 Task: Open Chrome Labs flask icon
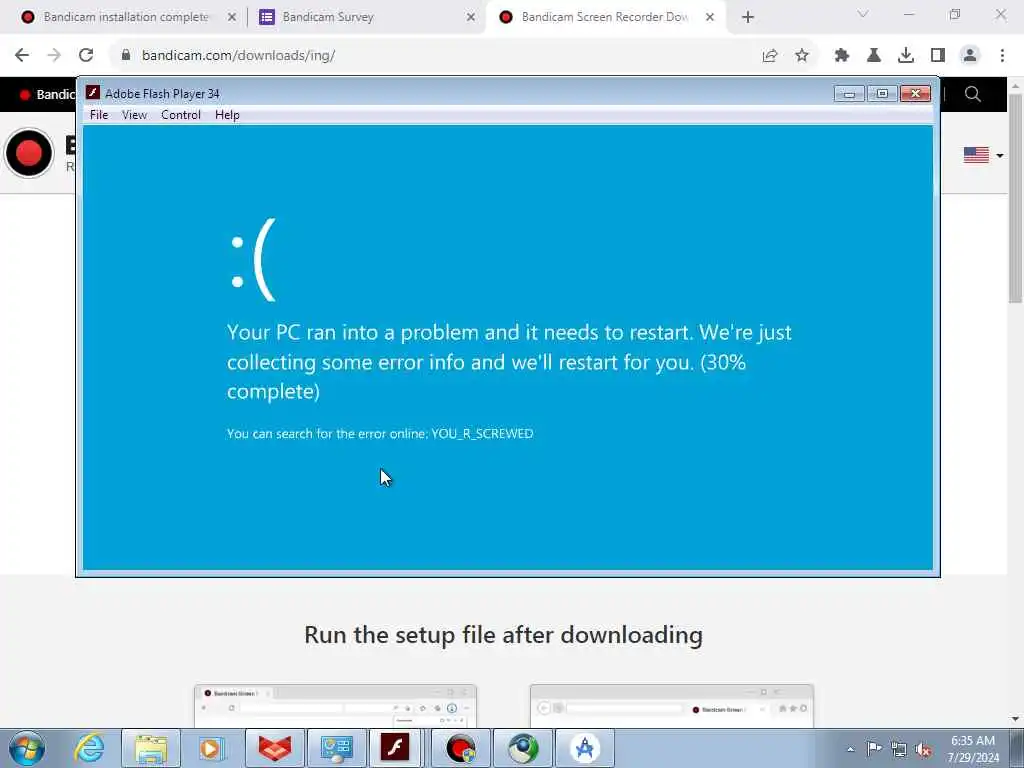pos(874,56)
